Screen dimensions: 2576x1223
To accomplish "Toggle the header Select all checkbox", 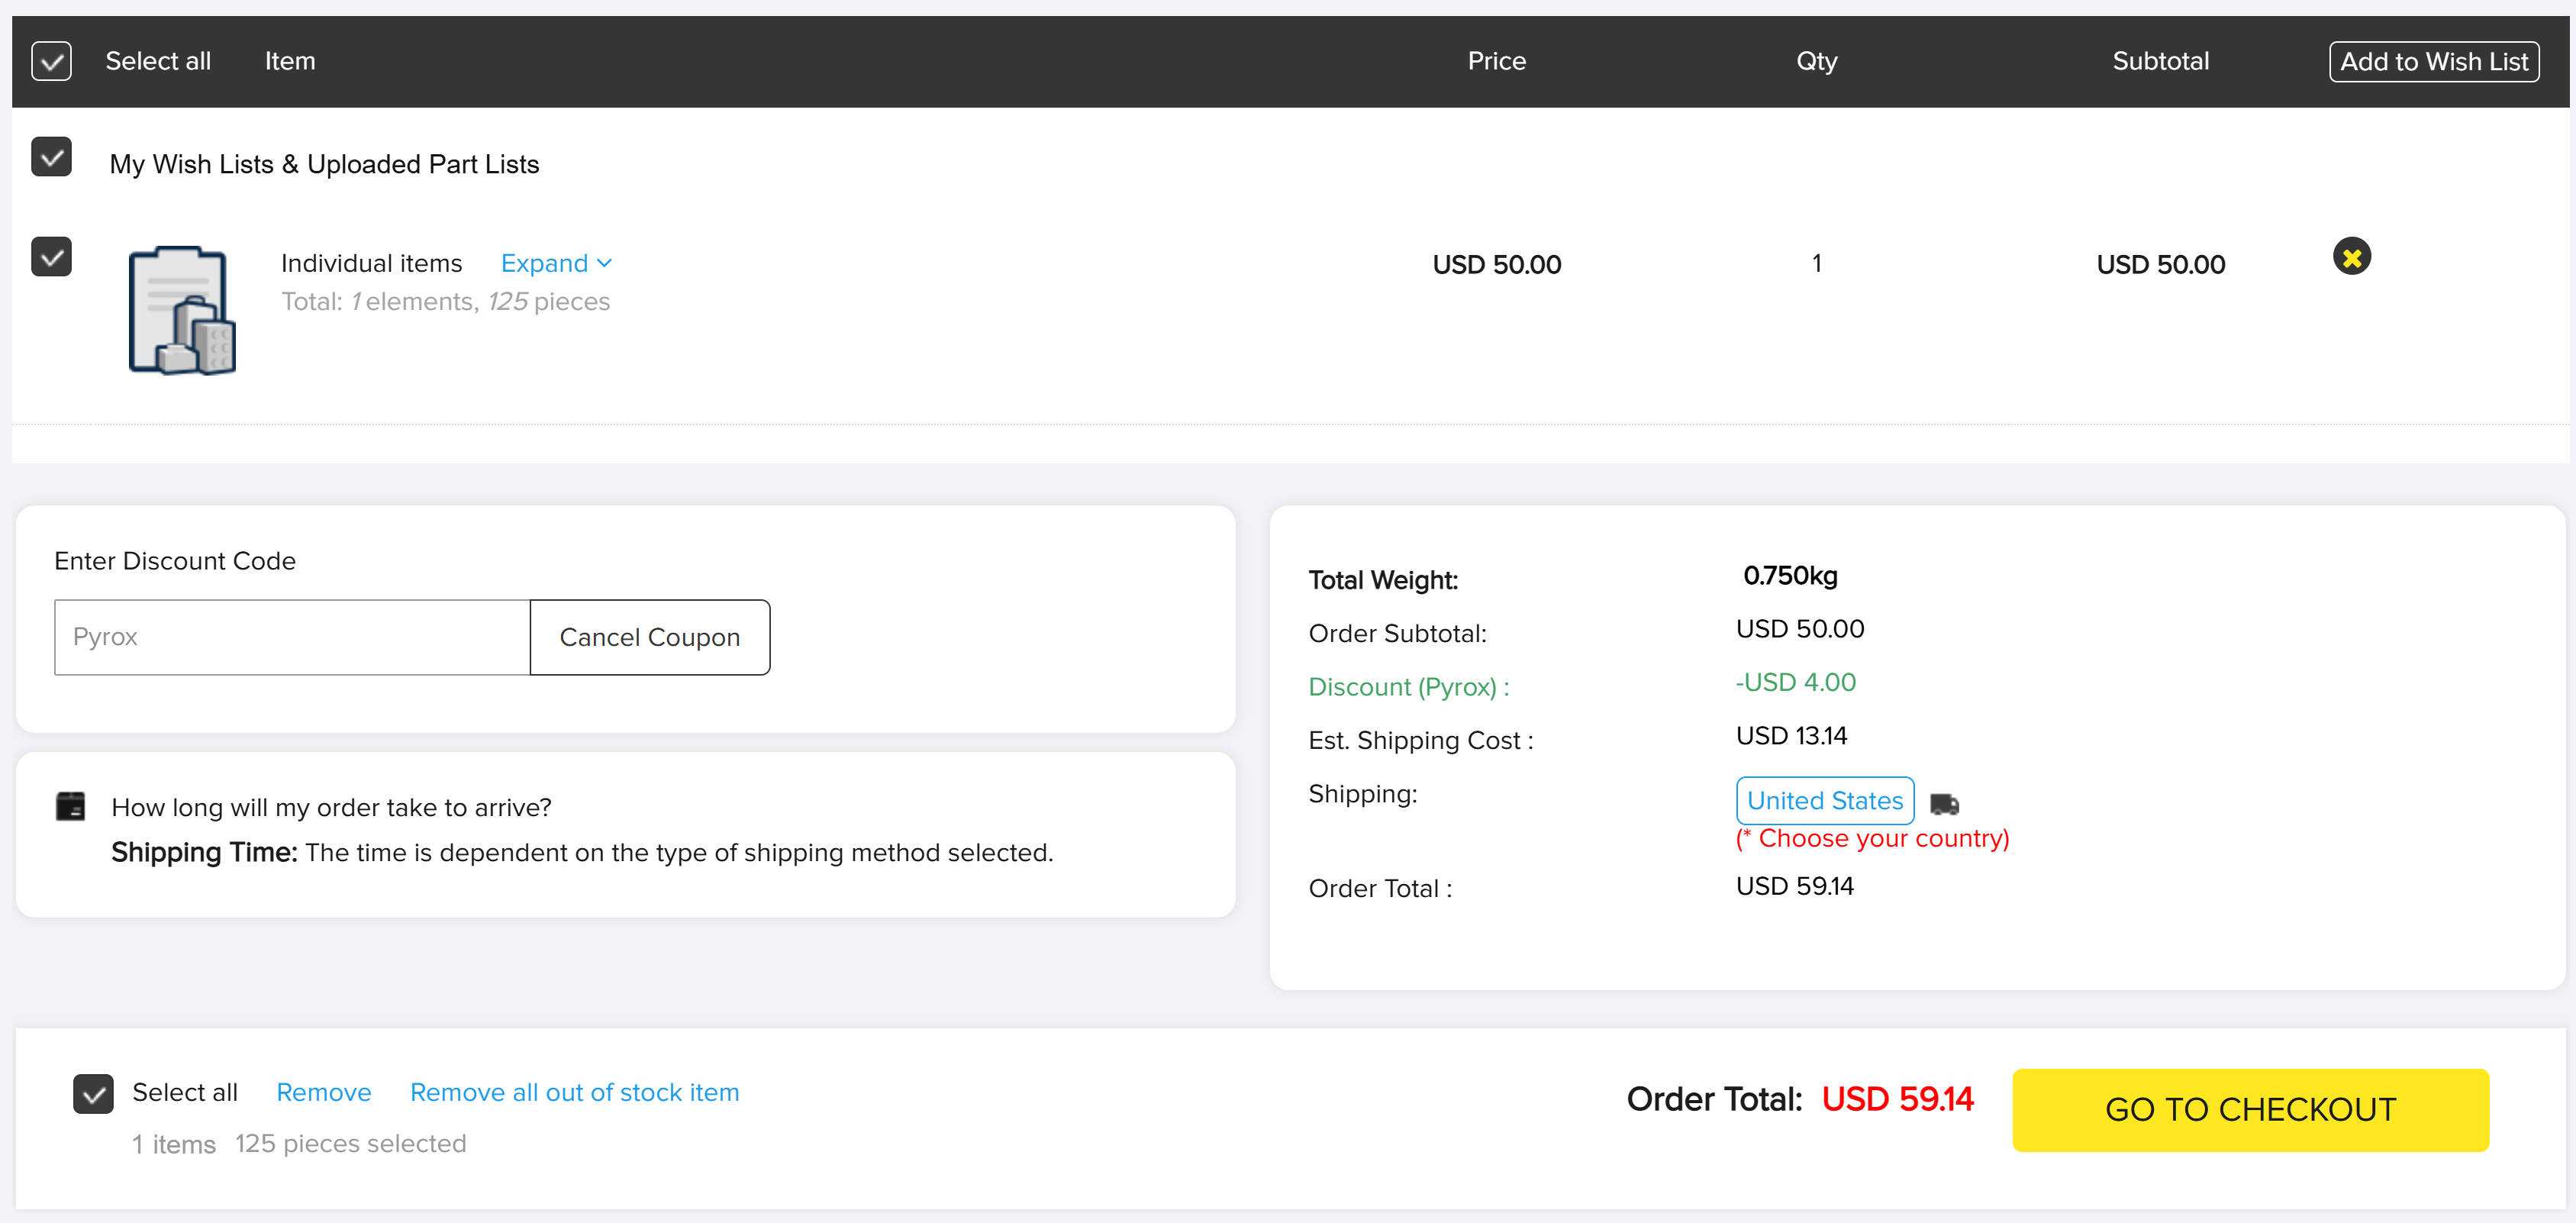I will [x=51, y=61].
